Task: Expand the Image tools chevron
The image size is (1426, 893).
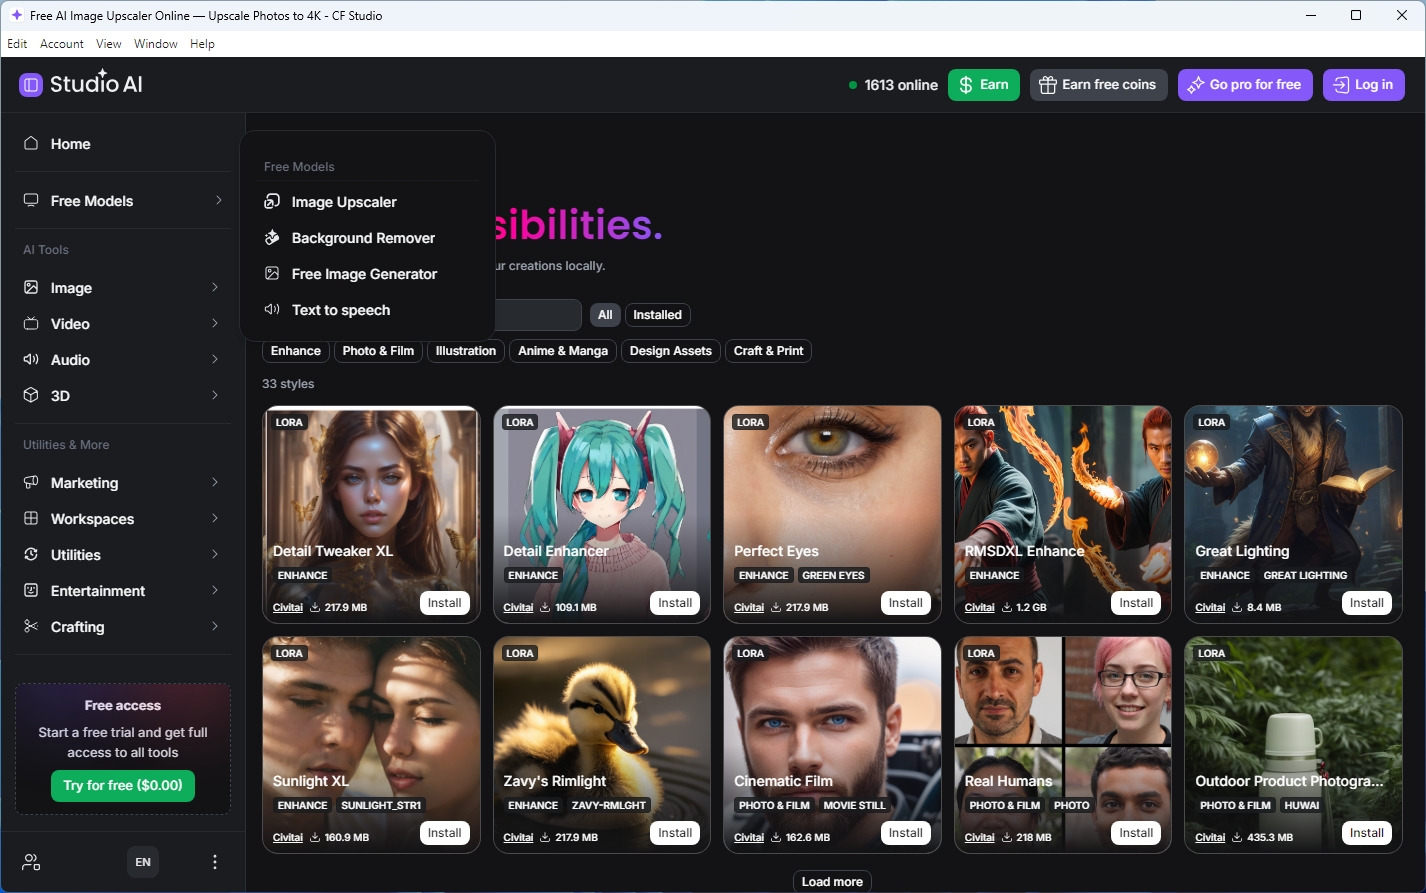Action: coord(215,287)
